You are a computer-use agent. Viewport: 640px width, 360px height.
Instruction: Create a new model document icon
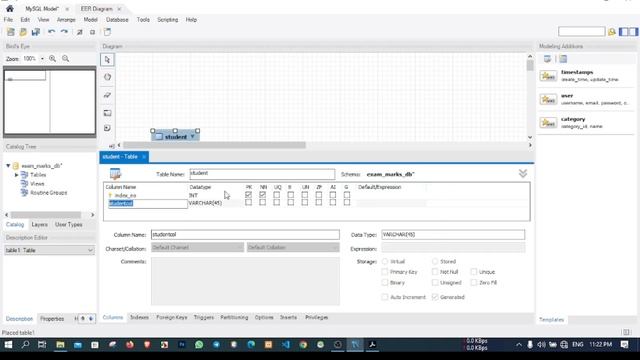tap(11, 32)
